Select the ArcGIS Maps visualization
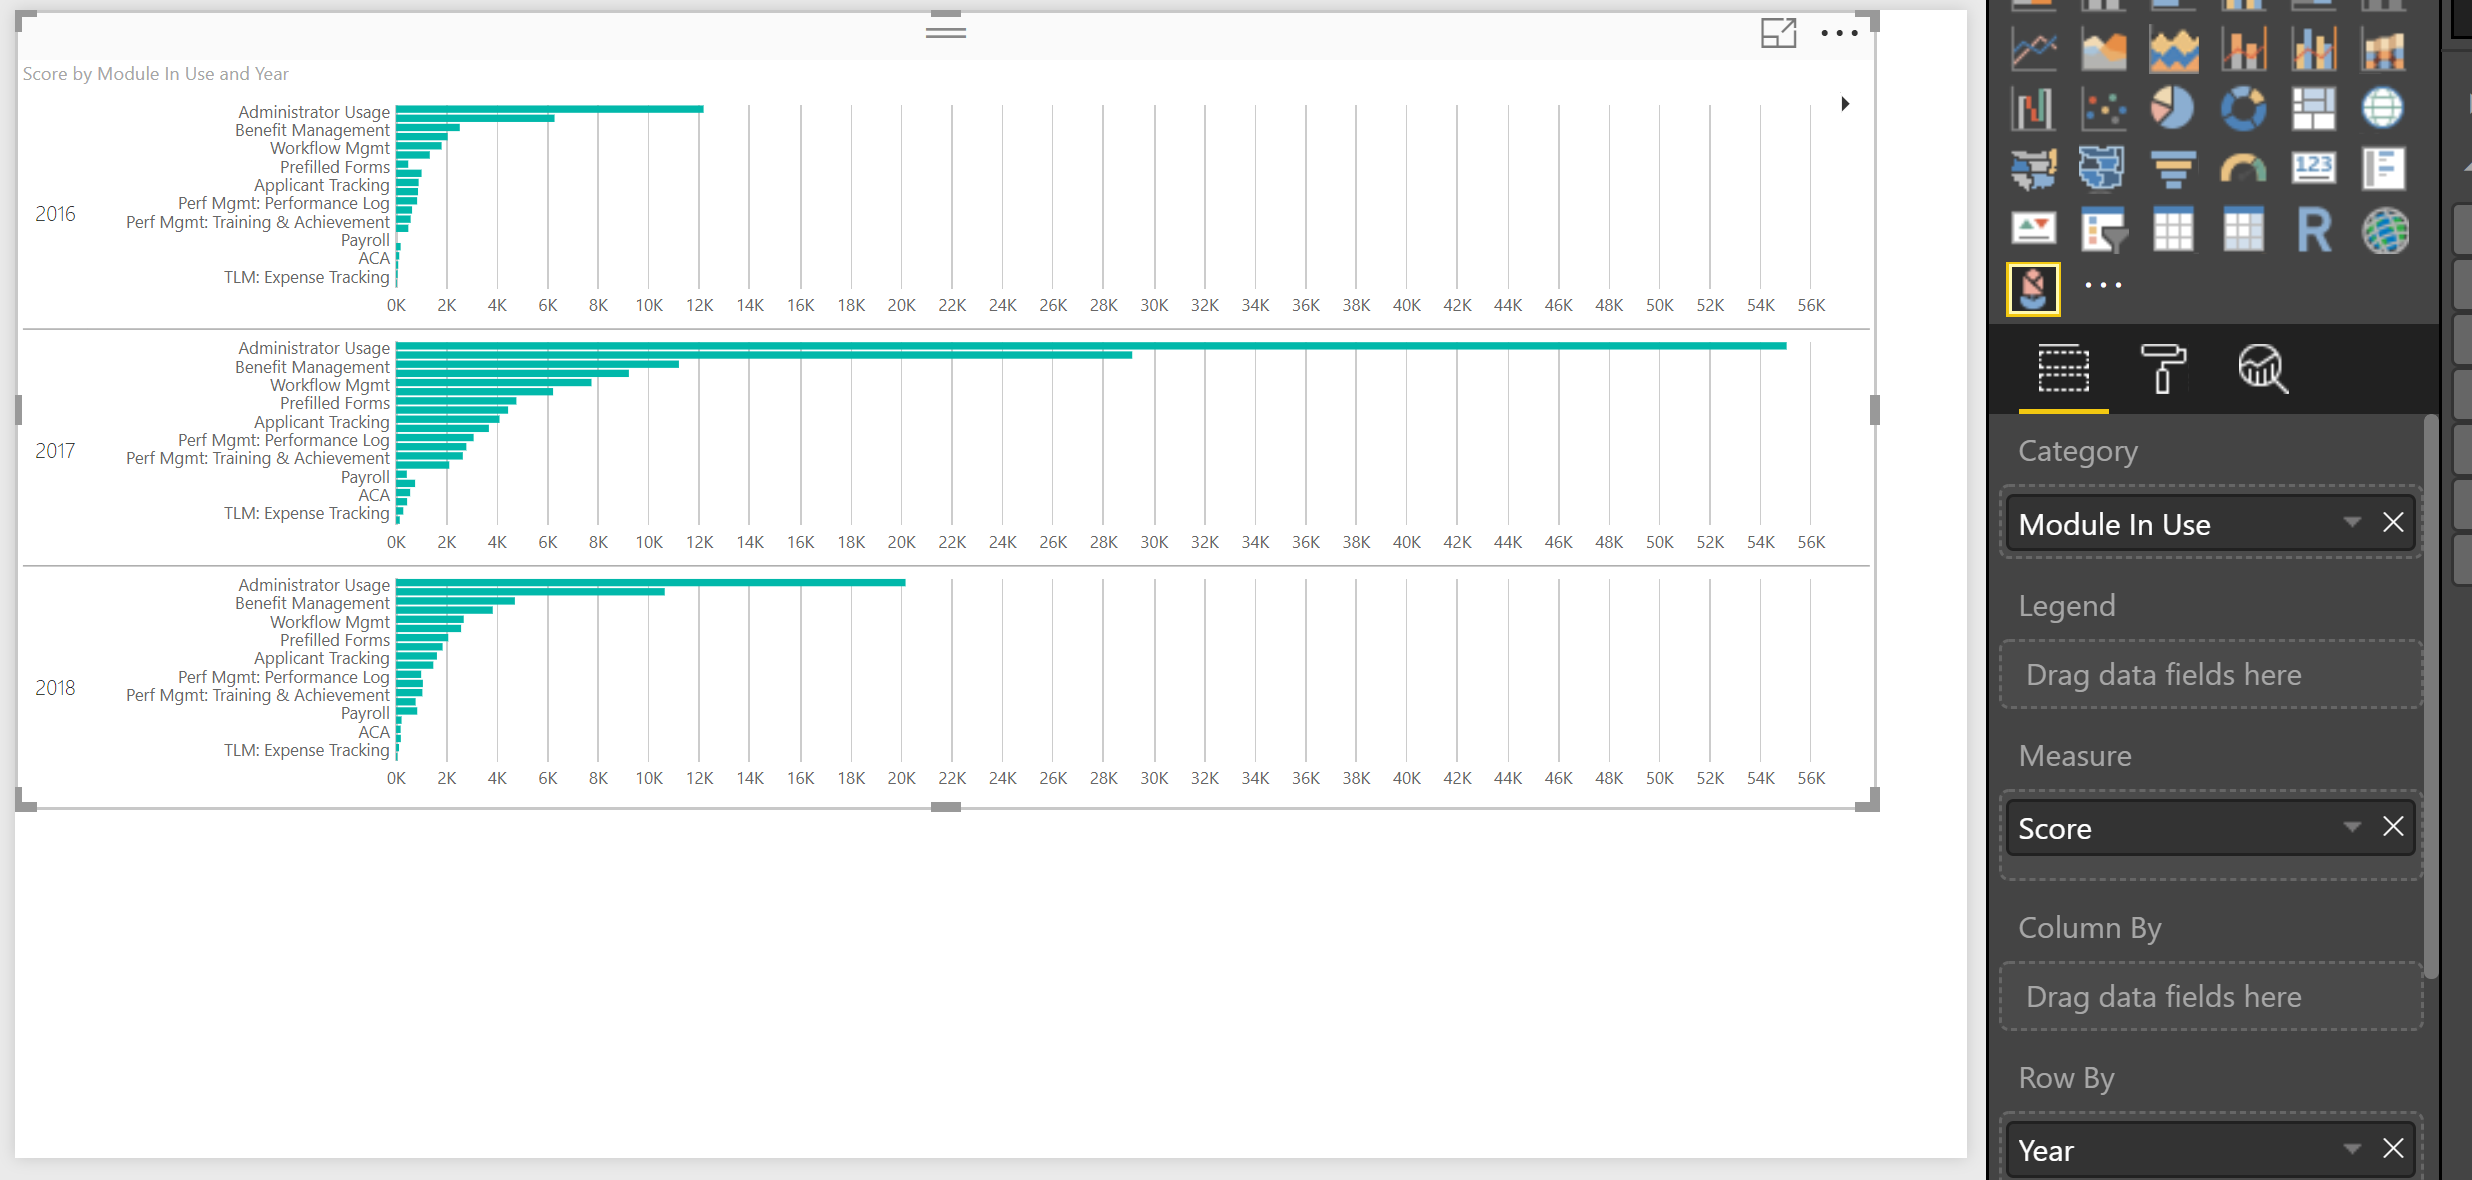 click(2385, 230)
